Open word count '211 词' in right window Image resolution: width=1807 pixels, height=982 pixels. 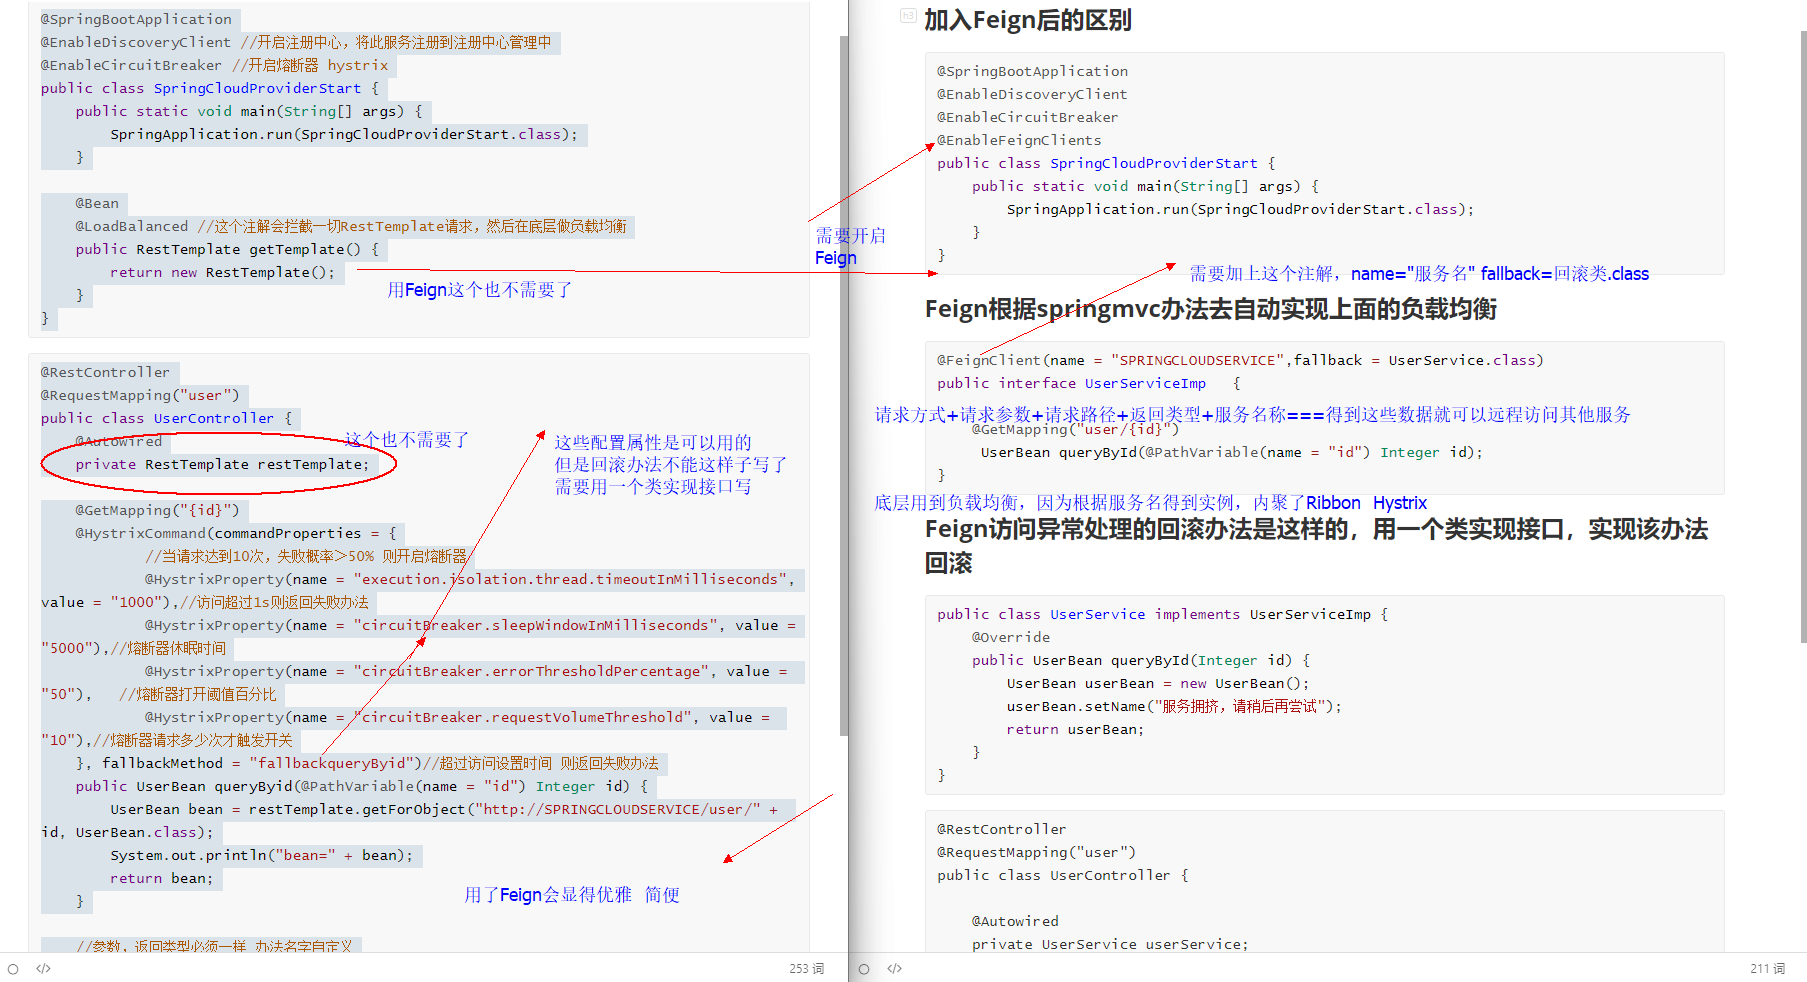[1767, 968]
